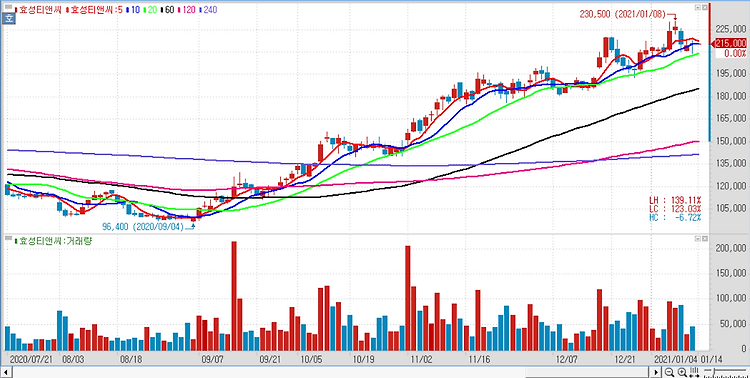Click the 195,000 price axis label
This screenshot has width=750, height=378.
pos(730,73)
